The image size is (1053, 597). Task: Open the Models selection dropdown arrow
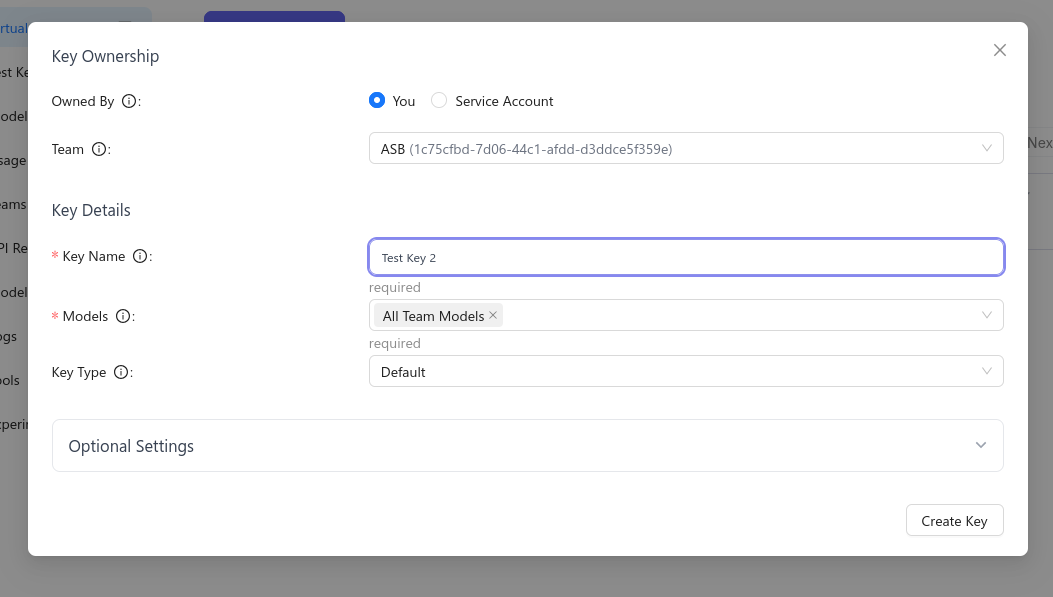pyautogui.click(x=987, y=315)
